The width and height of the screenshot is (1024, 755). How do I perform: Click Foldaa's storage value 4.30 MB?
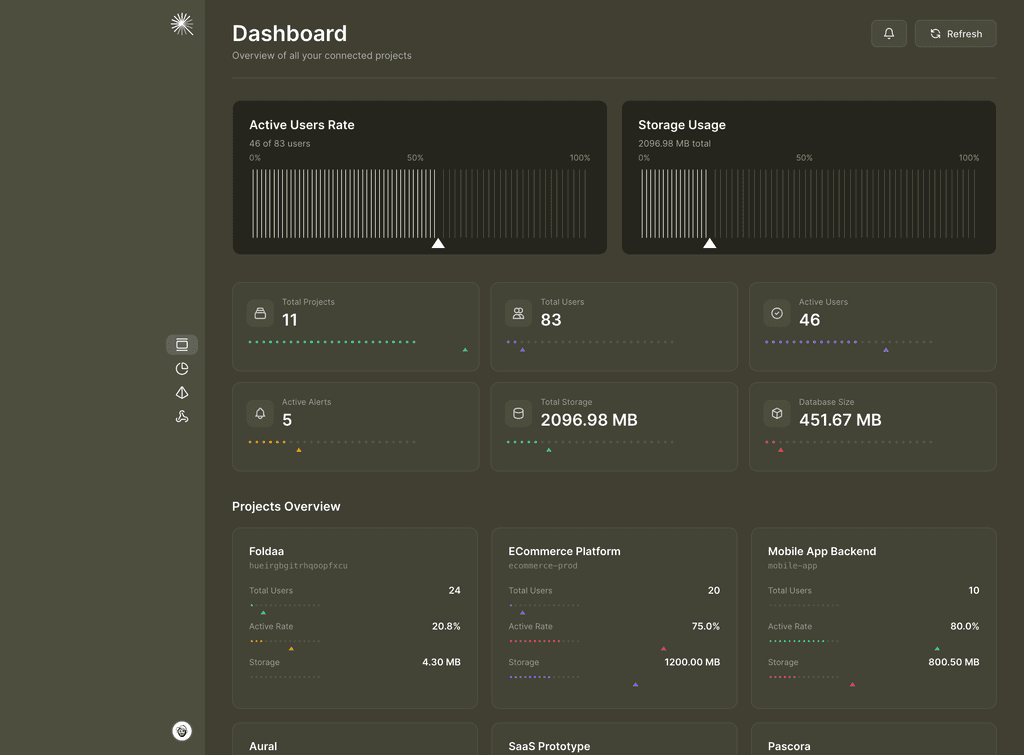pyautogui.click(x=441, y=662)
